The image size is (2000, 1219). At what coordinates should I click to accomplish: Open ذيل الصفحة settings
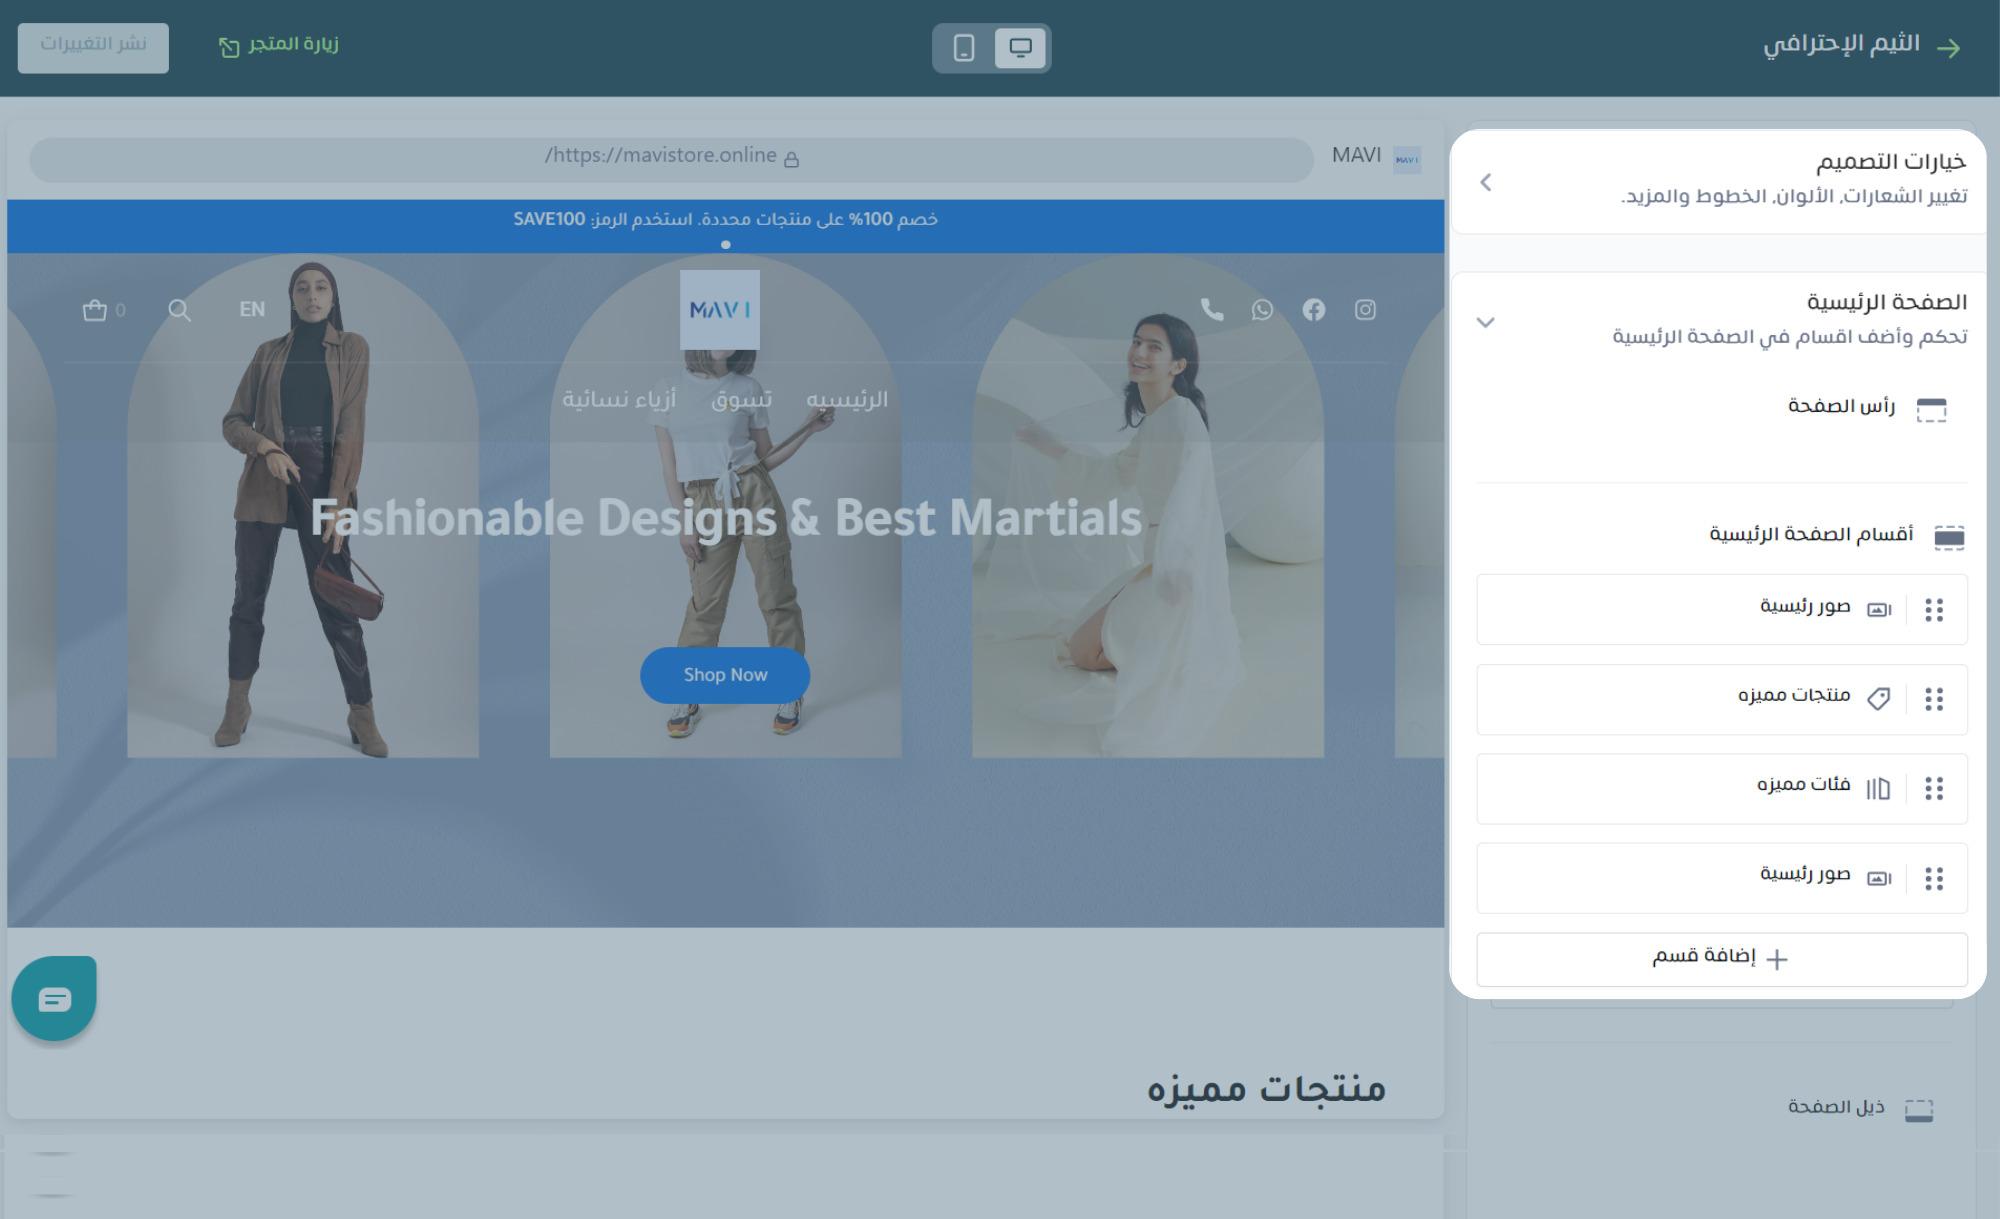click(x=1836, y=1107)
